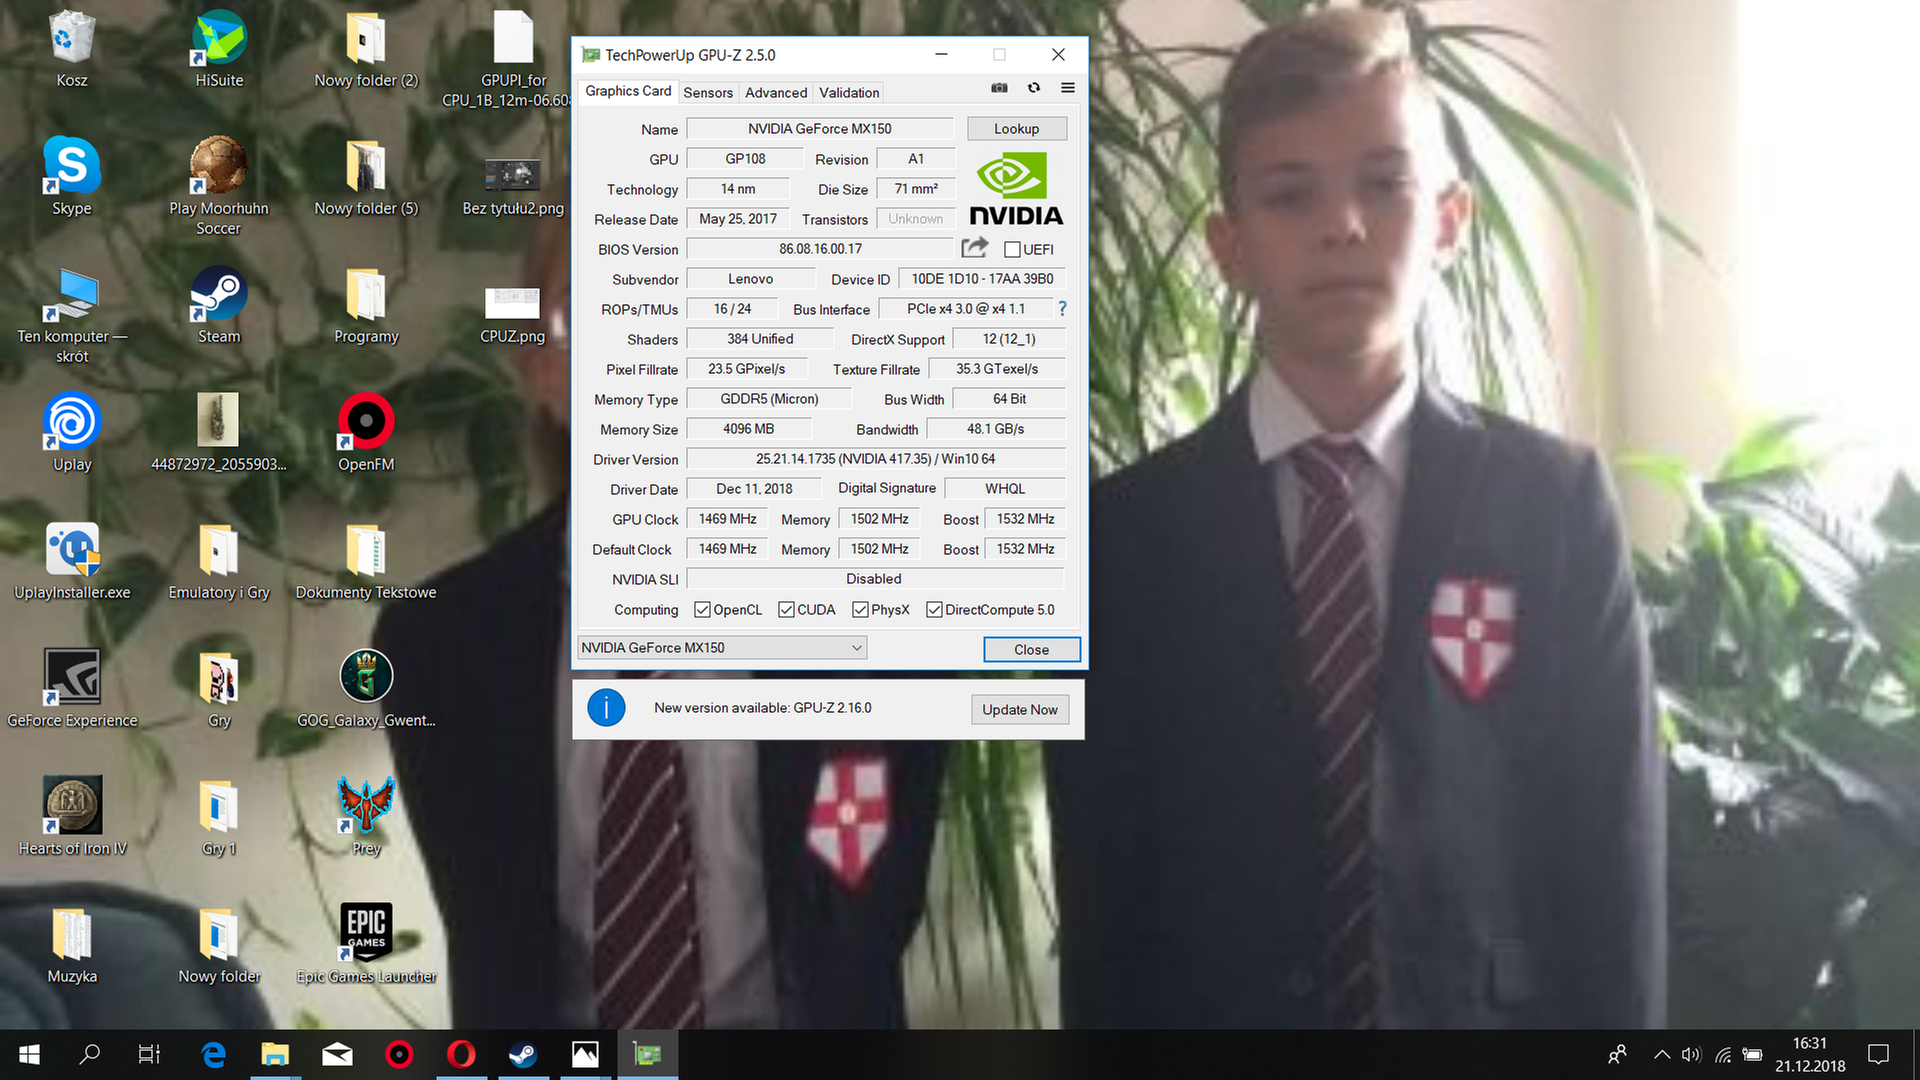This screenshot has width=1920, height=1080.
Task: Toggle the UEFI checkbox
Action: 1012,249
